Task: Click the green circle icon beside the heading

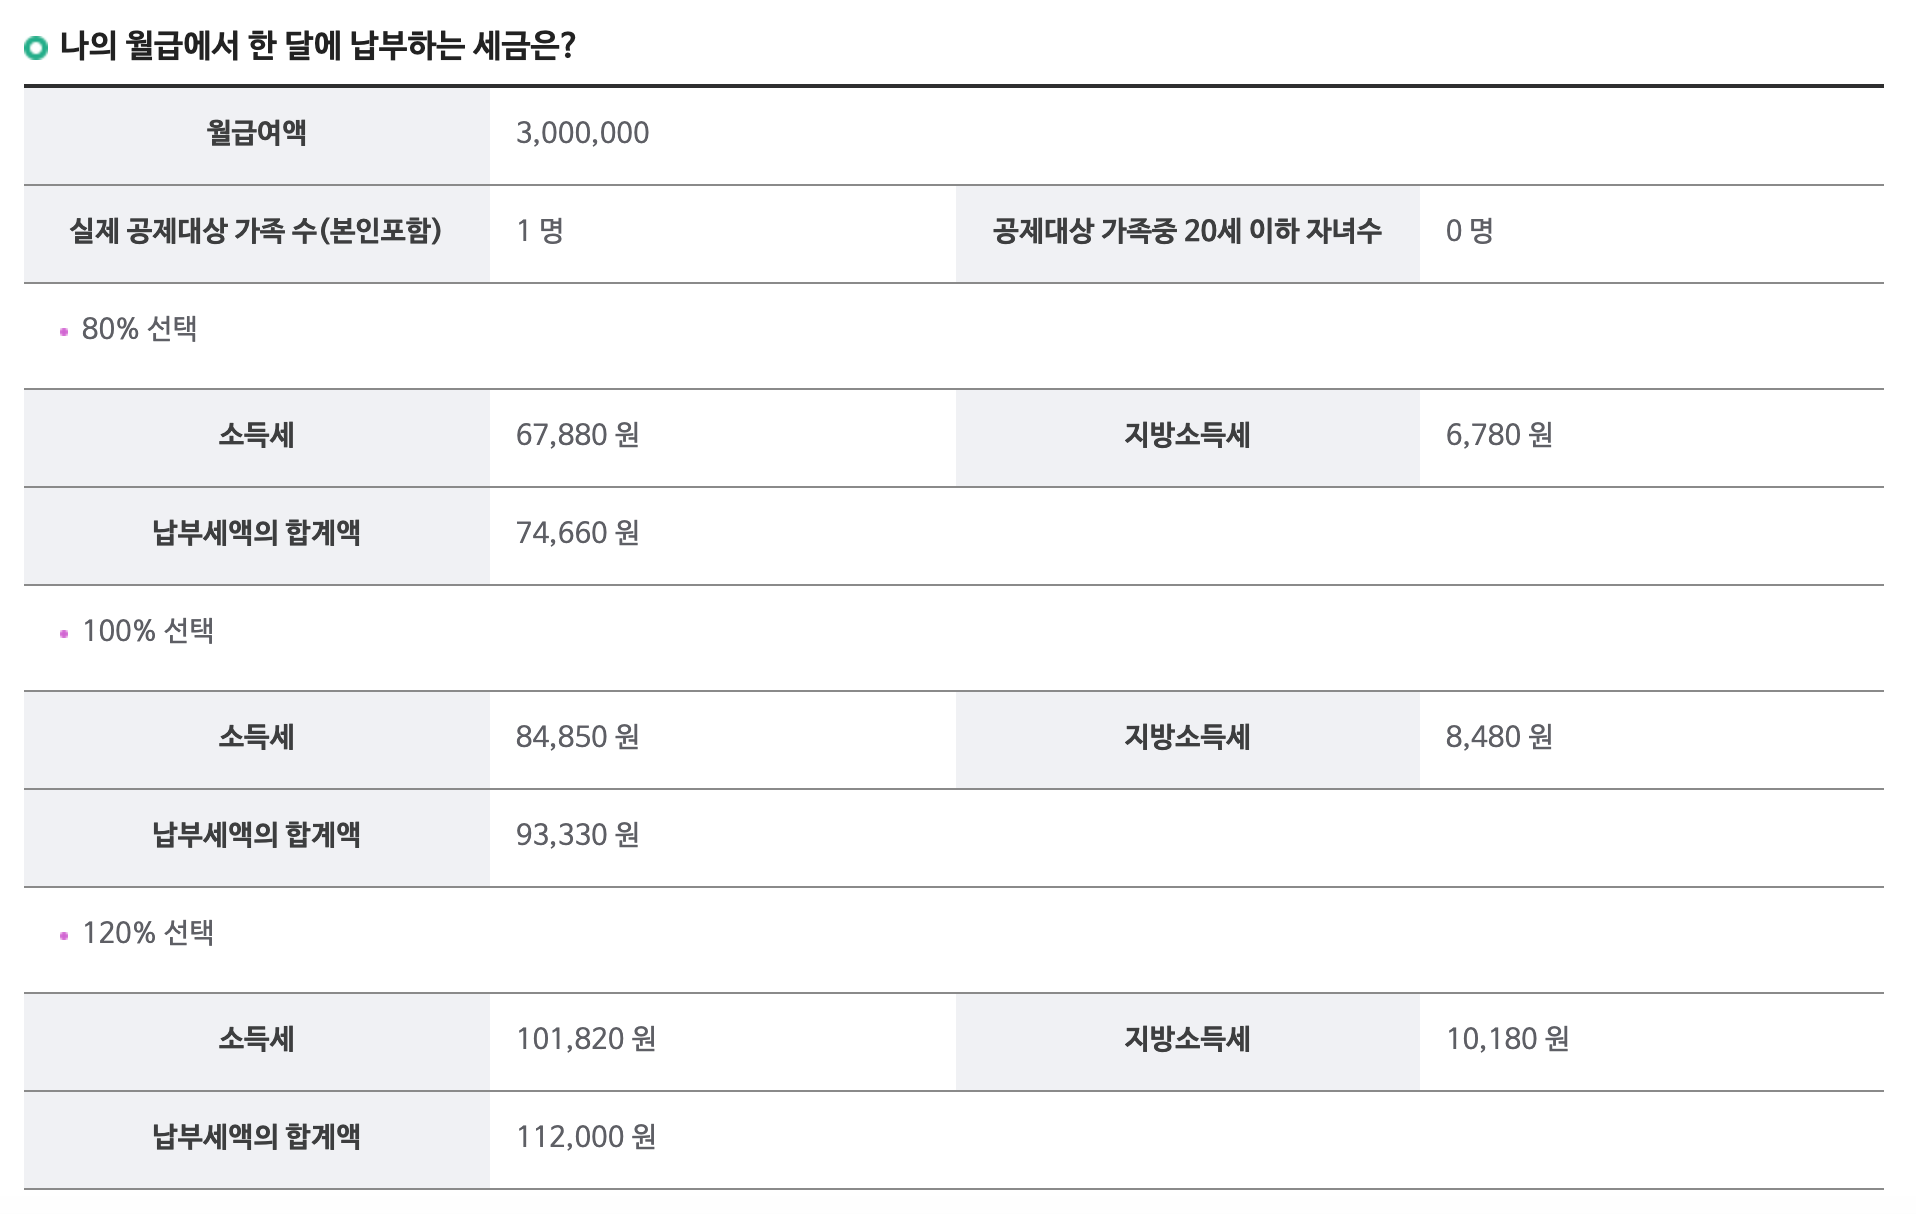Action: point(36,47)
